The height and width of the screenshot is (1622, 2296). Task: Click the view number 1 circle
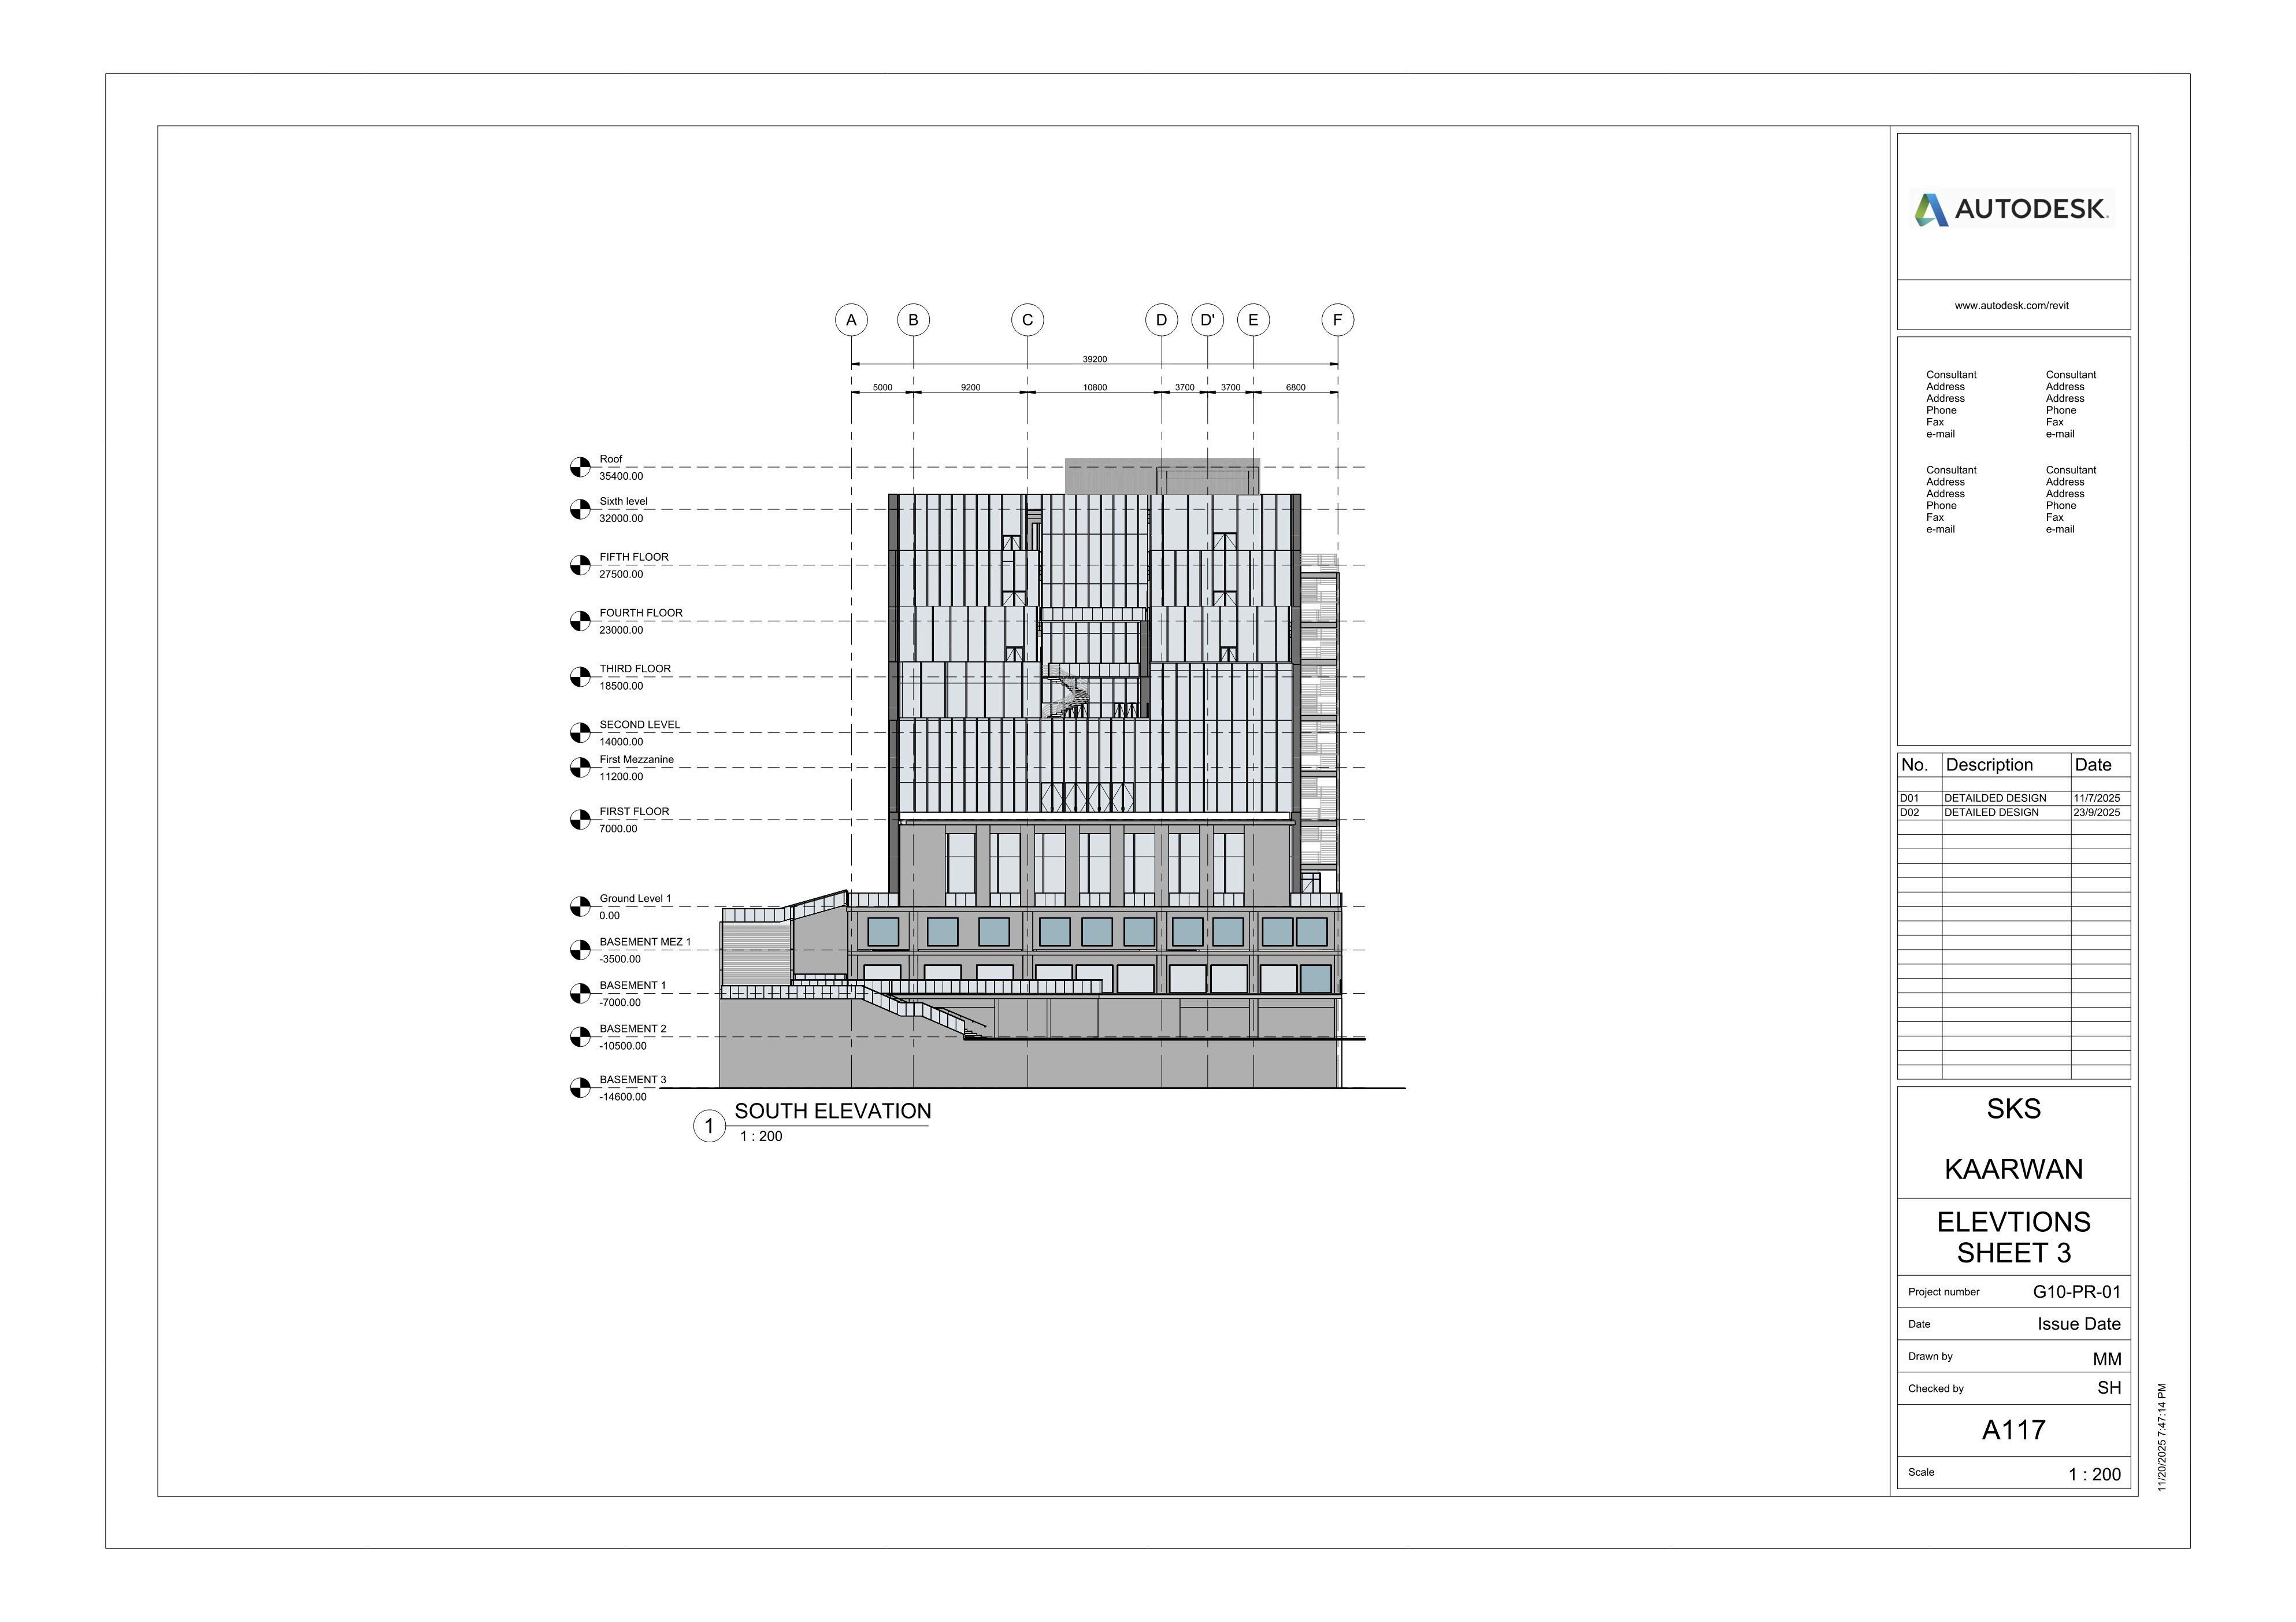click(x=709, y=1126)
